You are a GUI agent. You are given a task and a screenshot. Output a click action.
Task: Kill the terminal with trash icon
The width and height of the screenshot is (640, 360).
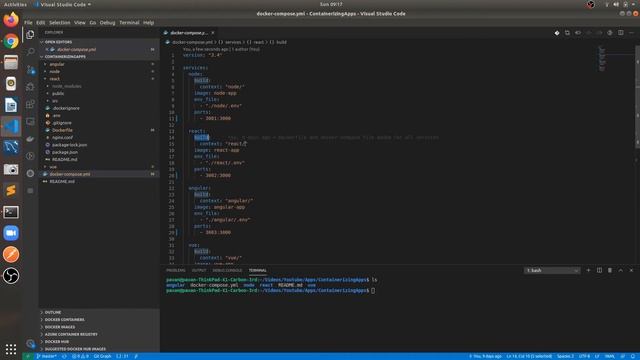point(610,270)
